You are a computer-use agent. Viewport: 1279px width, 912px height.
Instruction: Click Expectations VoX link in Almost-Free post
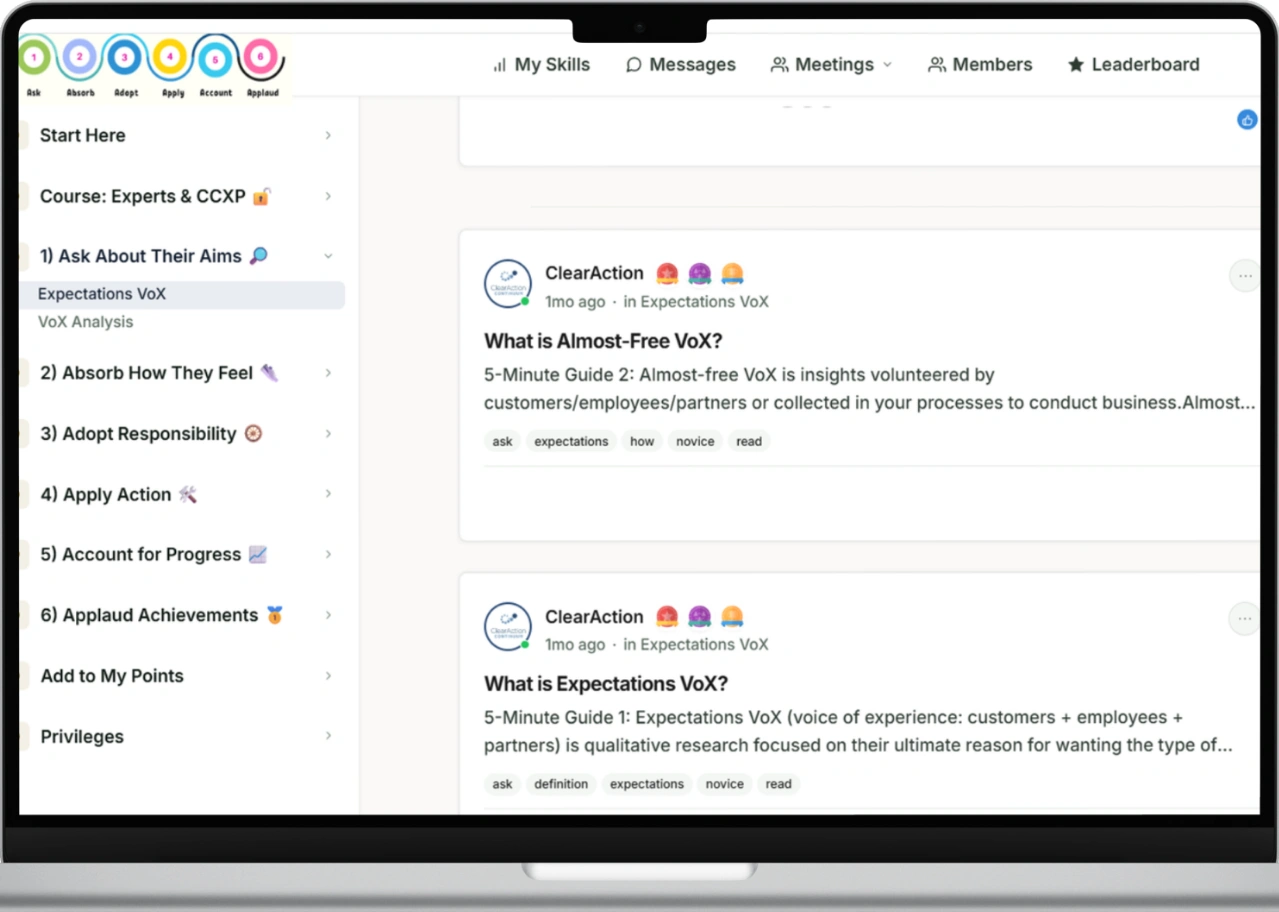coord(704,302)
